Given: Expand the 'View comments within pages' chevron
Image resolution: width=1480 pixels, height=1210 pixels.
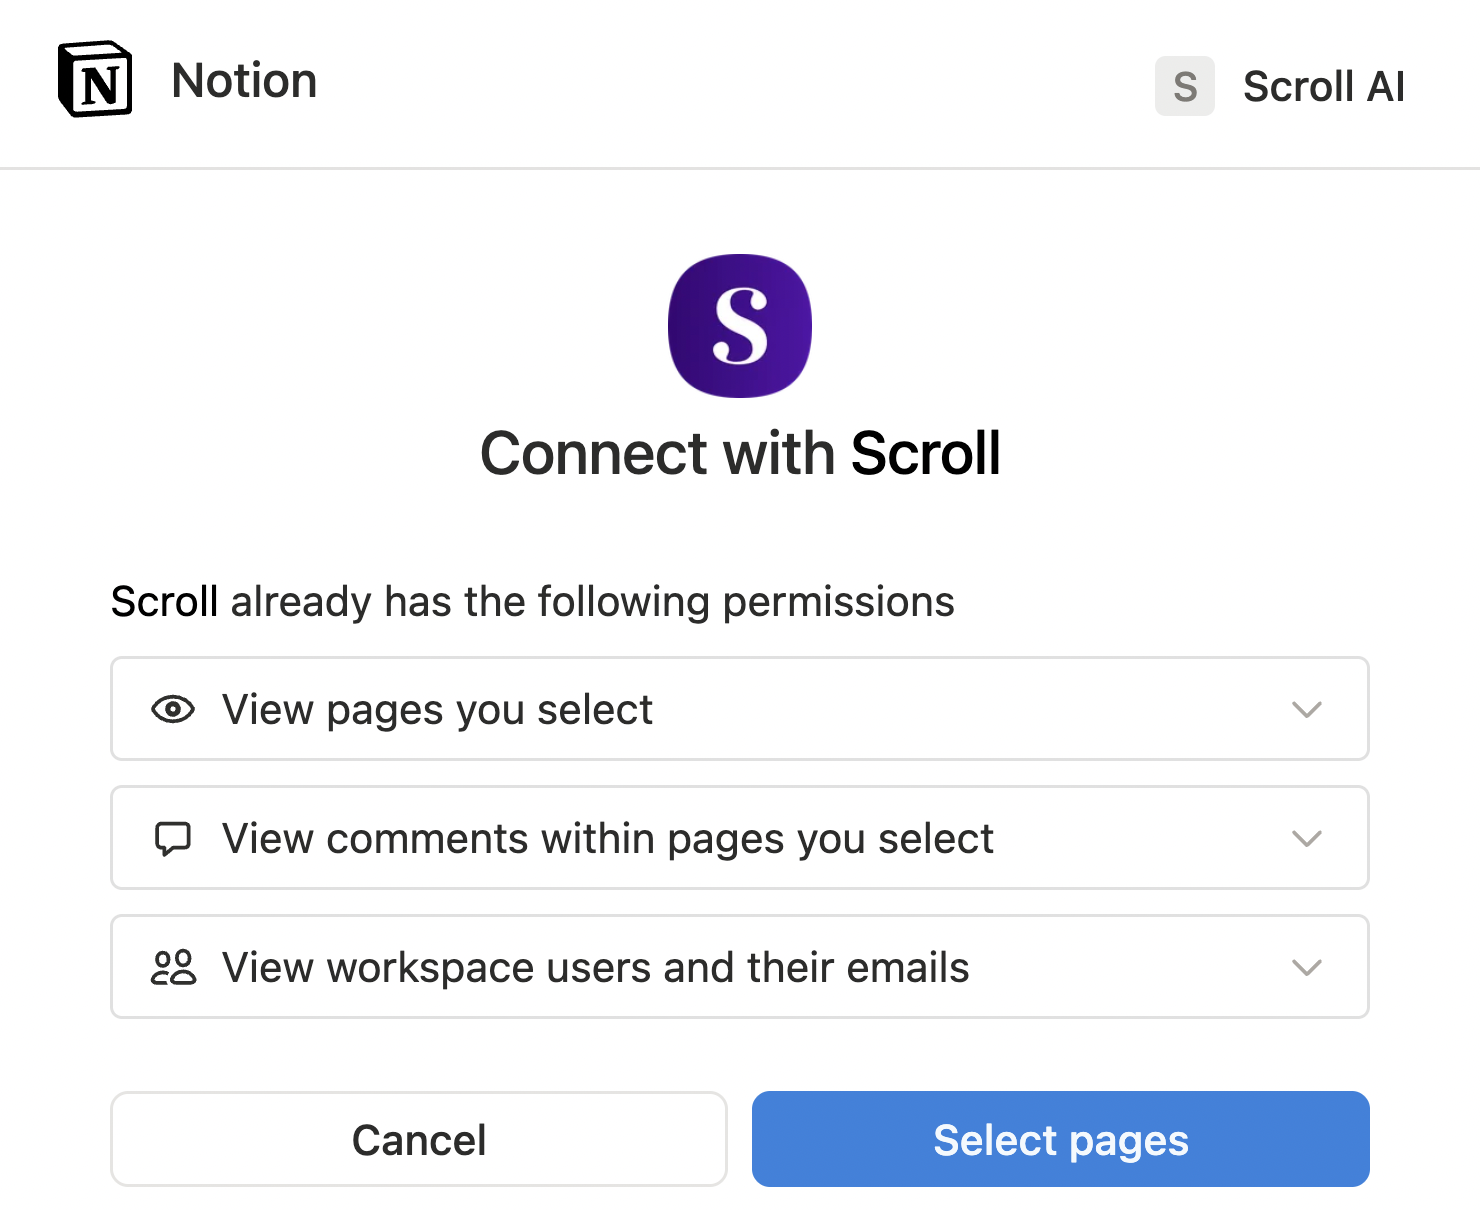Looking at the screenshot, I should [1306, 839].
